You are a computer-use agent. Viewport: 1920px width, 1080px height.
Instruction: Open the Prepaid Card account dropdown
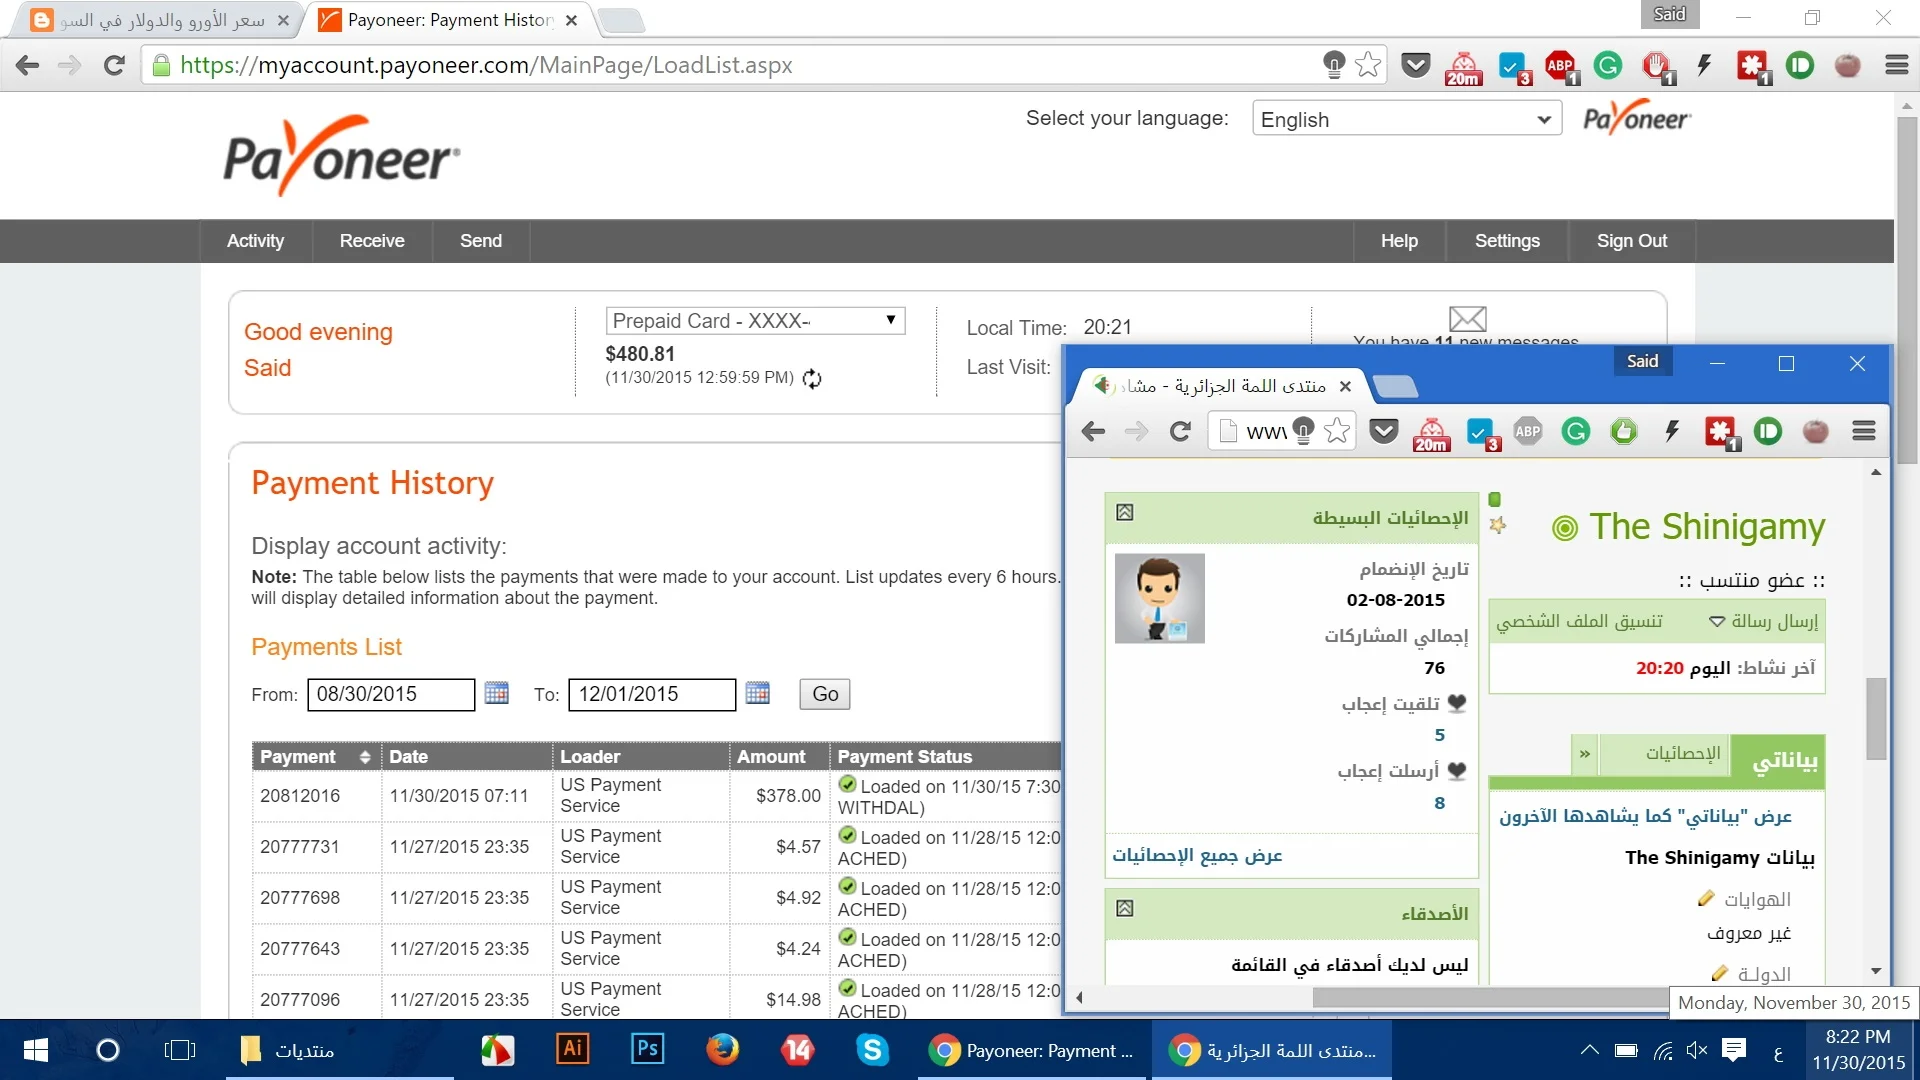(x=755, y=321)
